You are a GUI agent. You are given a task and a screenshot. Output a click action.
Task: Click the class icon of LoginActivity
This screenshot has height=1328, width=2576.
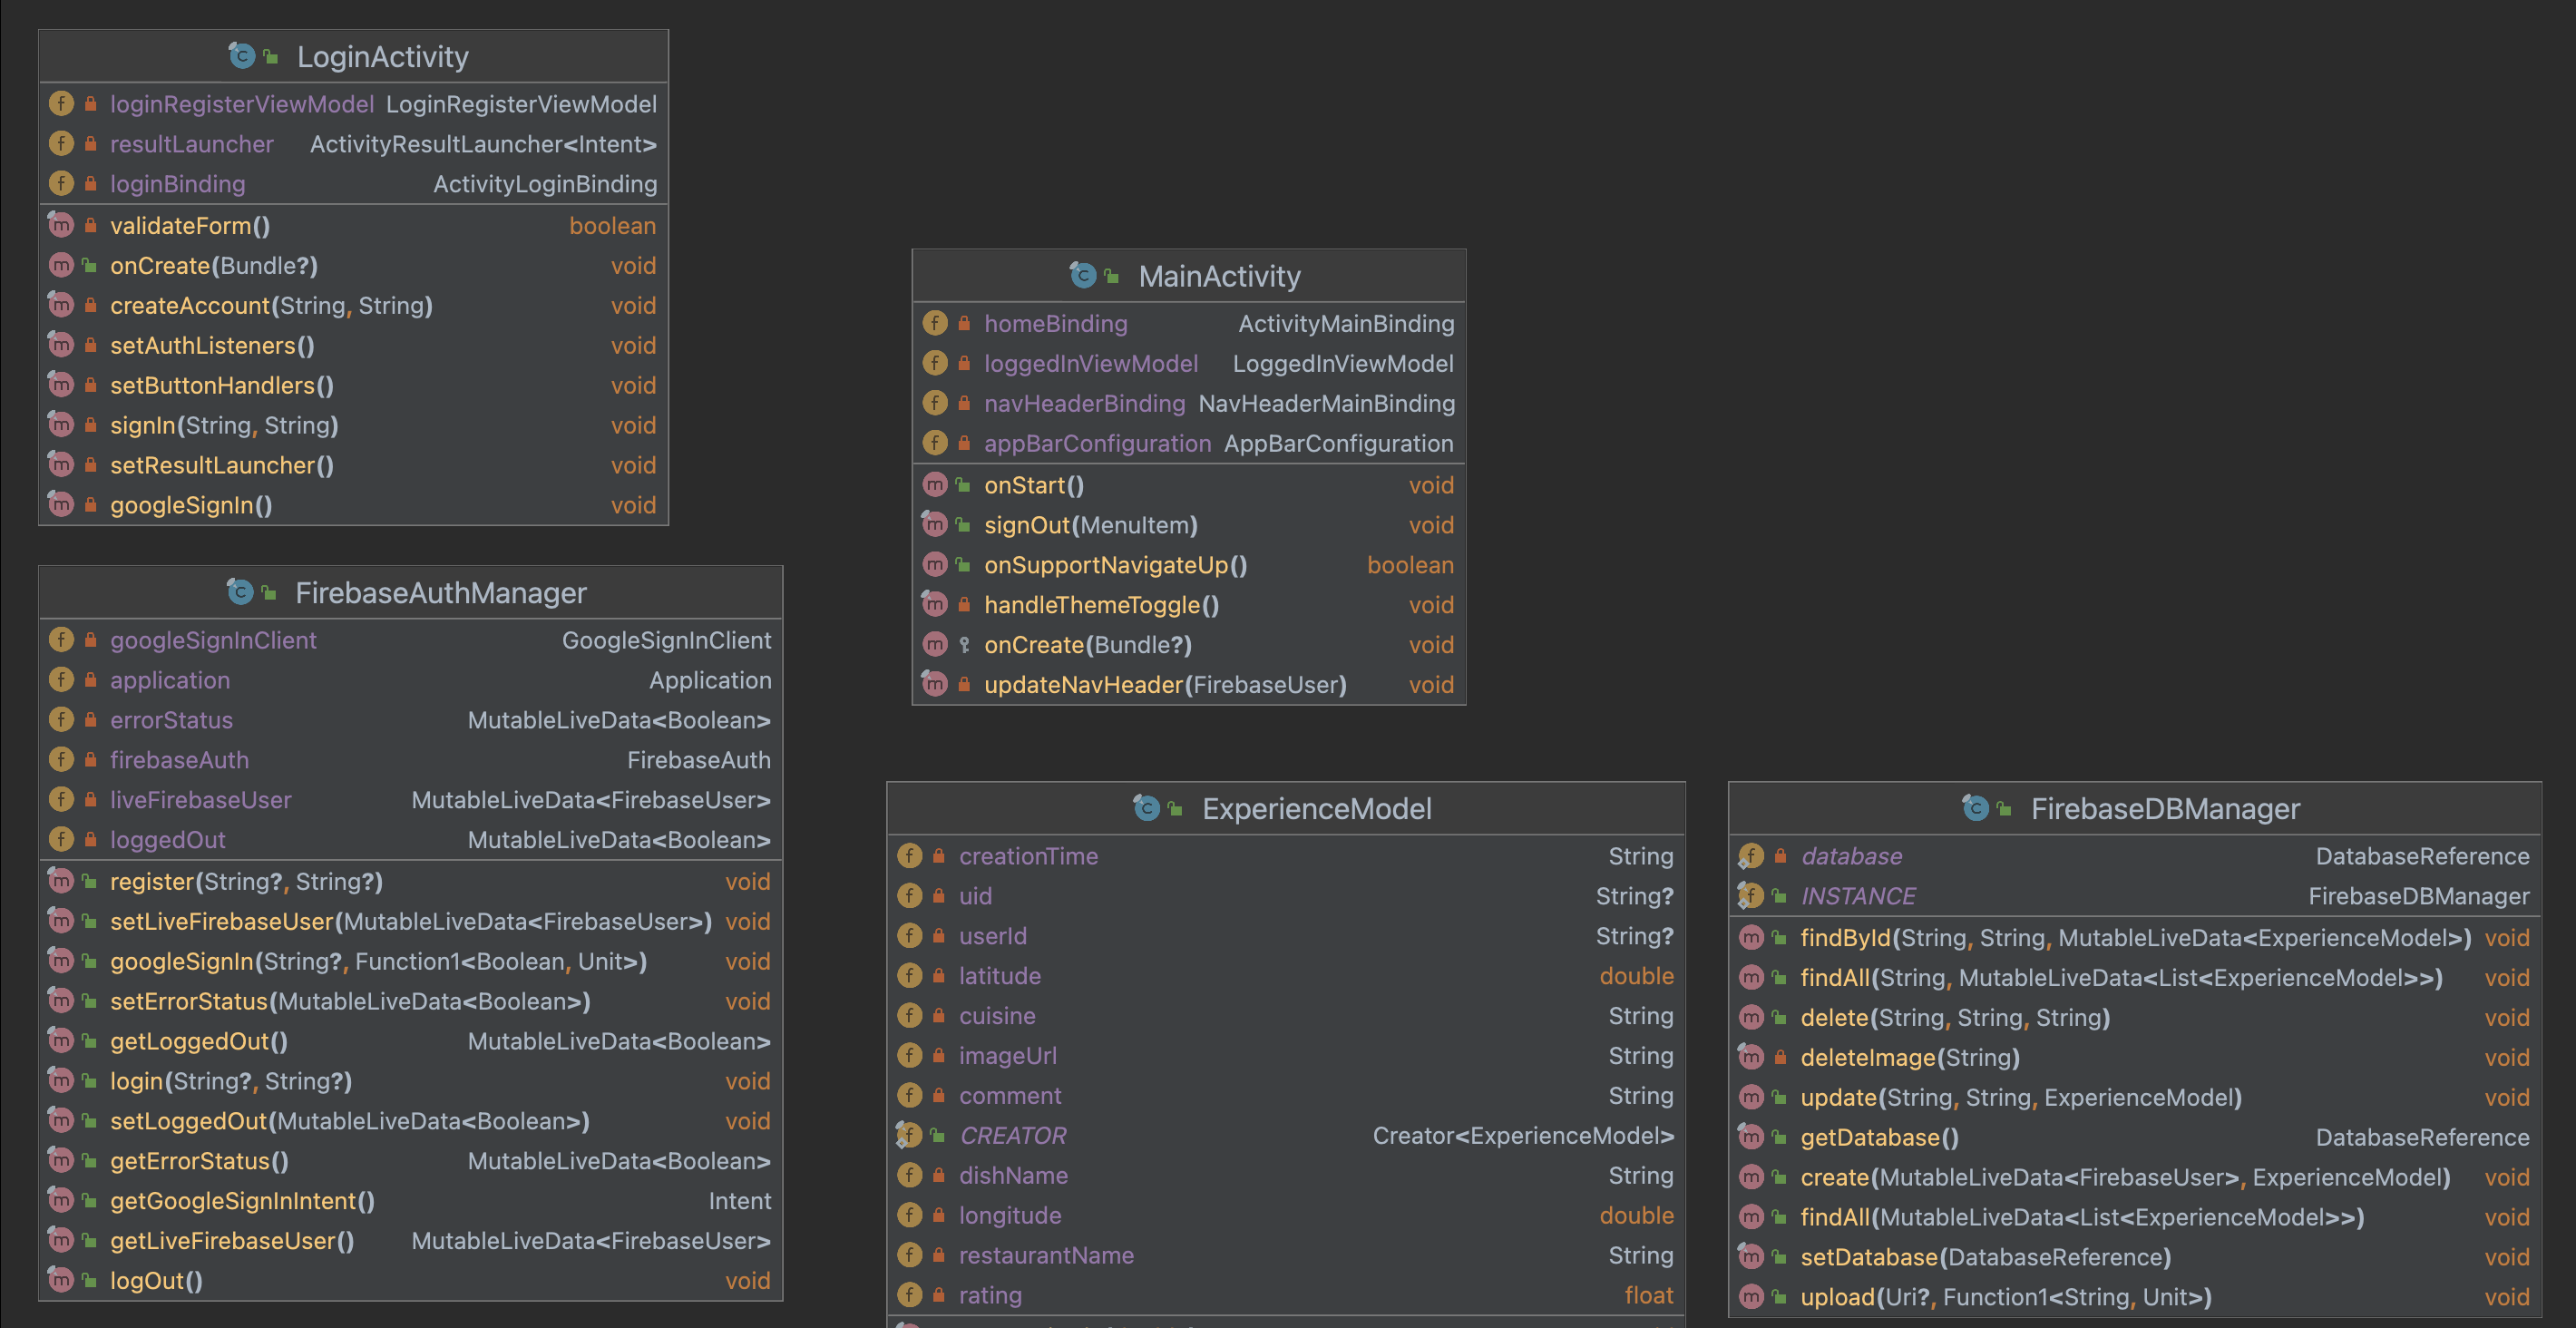(241, 57)
